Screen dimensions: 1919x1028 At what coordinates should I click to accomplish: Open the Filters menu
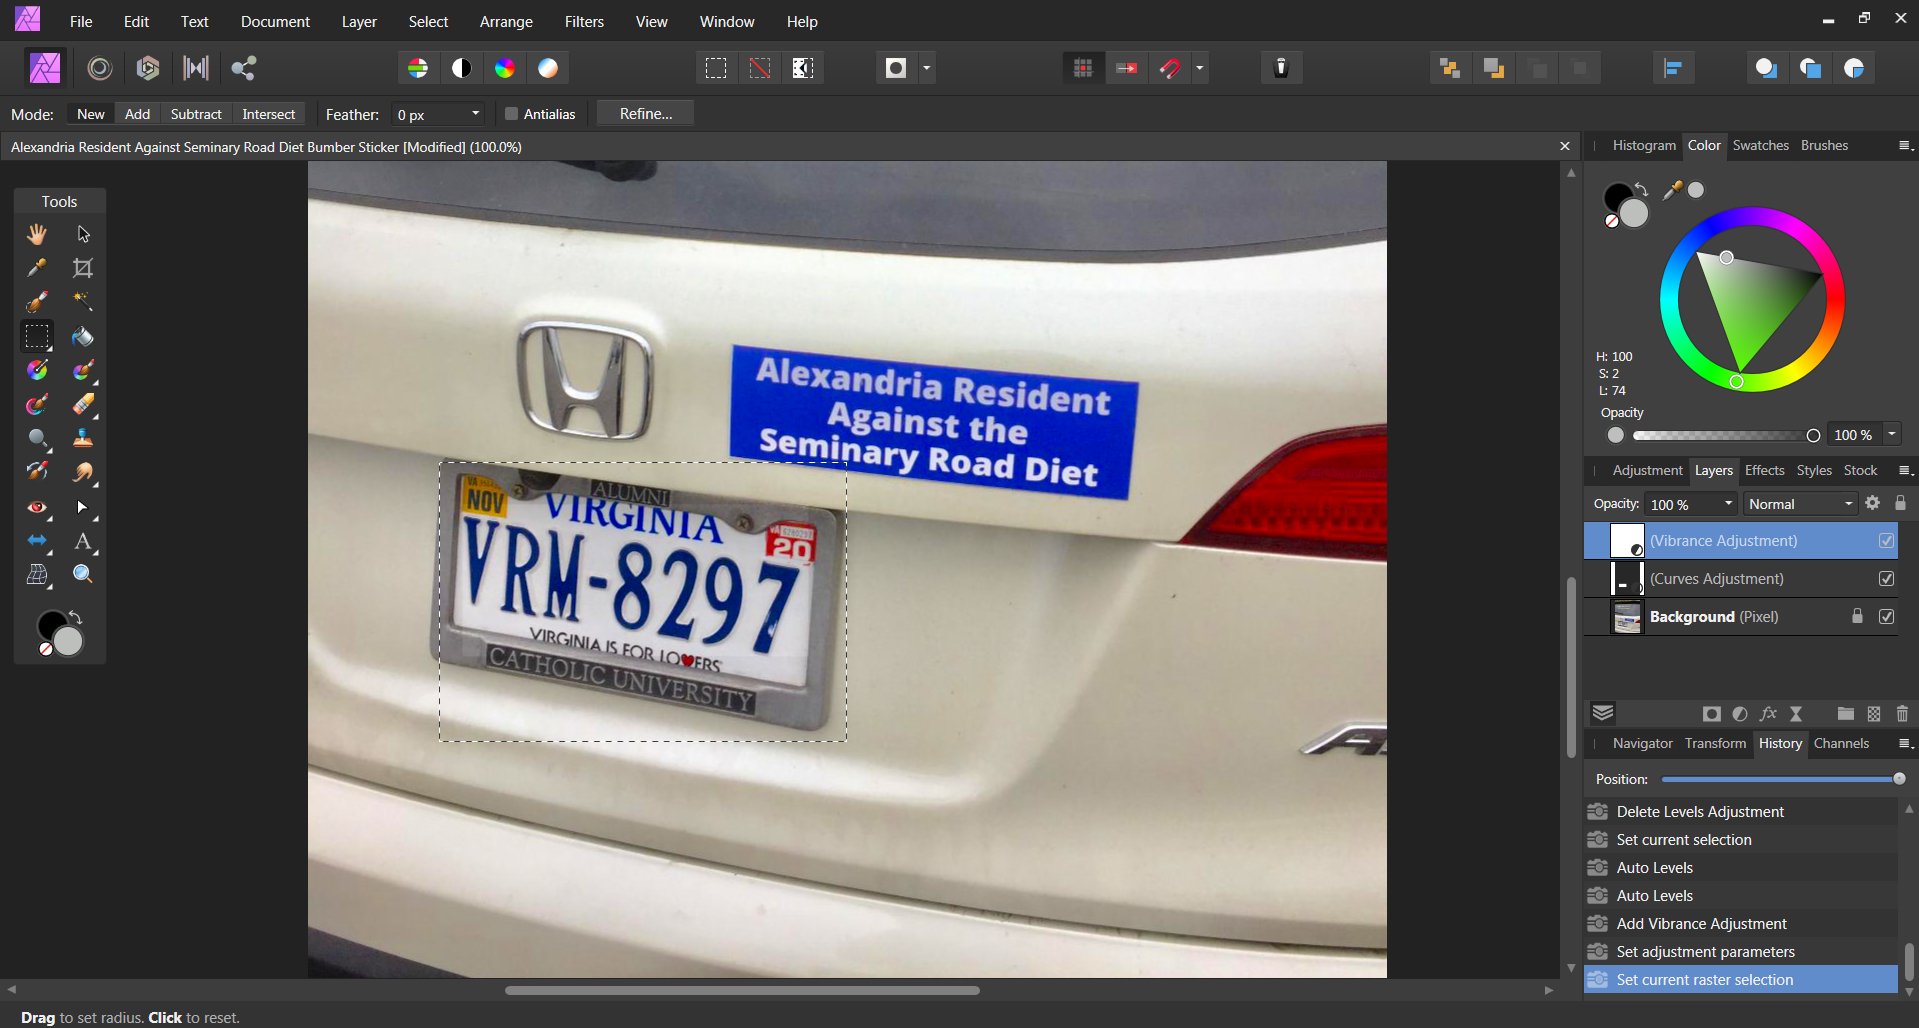(584, 21)
